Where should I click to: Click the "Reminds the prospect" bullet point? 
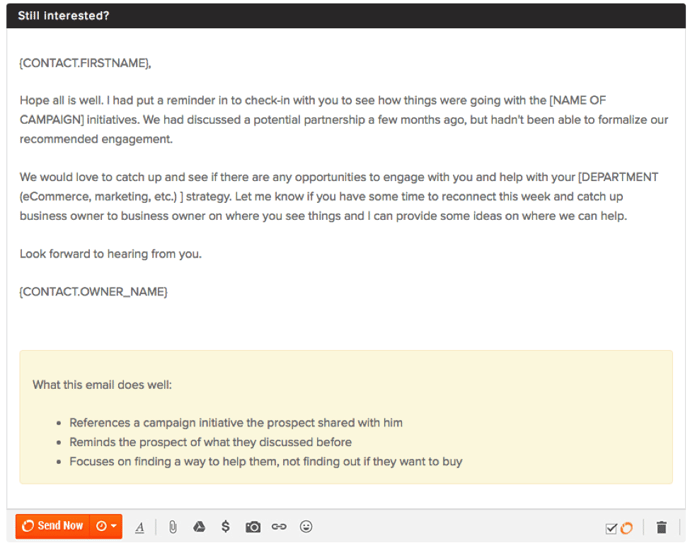click(210, 442)
